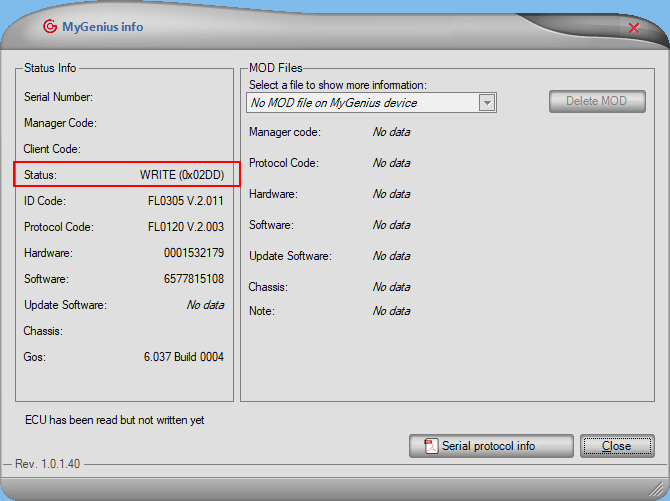The image size is (670, 501).
Task: Select ID Code value FL0305 V.2.011
Action: pos(186,201)
